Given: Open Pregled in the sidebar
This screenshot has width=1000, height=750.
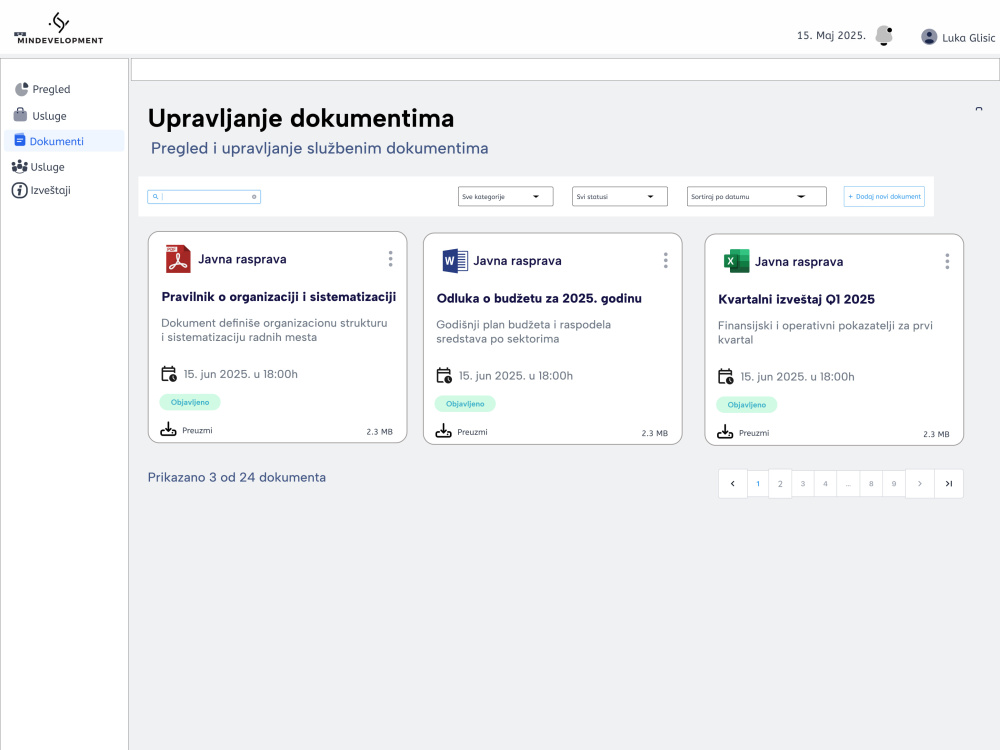Looking at the screenshot, I should click(x=51, y=89).
